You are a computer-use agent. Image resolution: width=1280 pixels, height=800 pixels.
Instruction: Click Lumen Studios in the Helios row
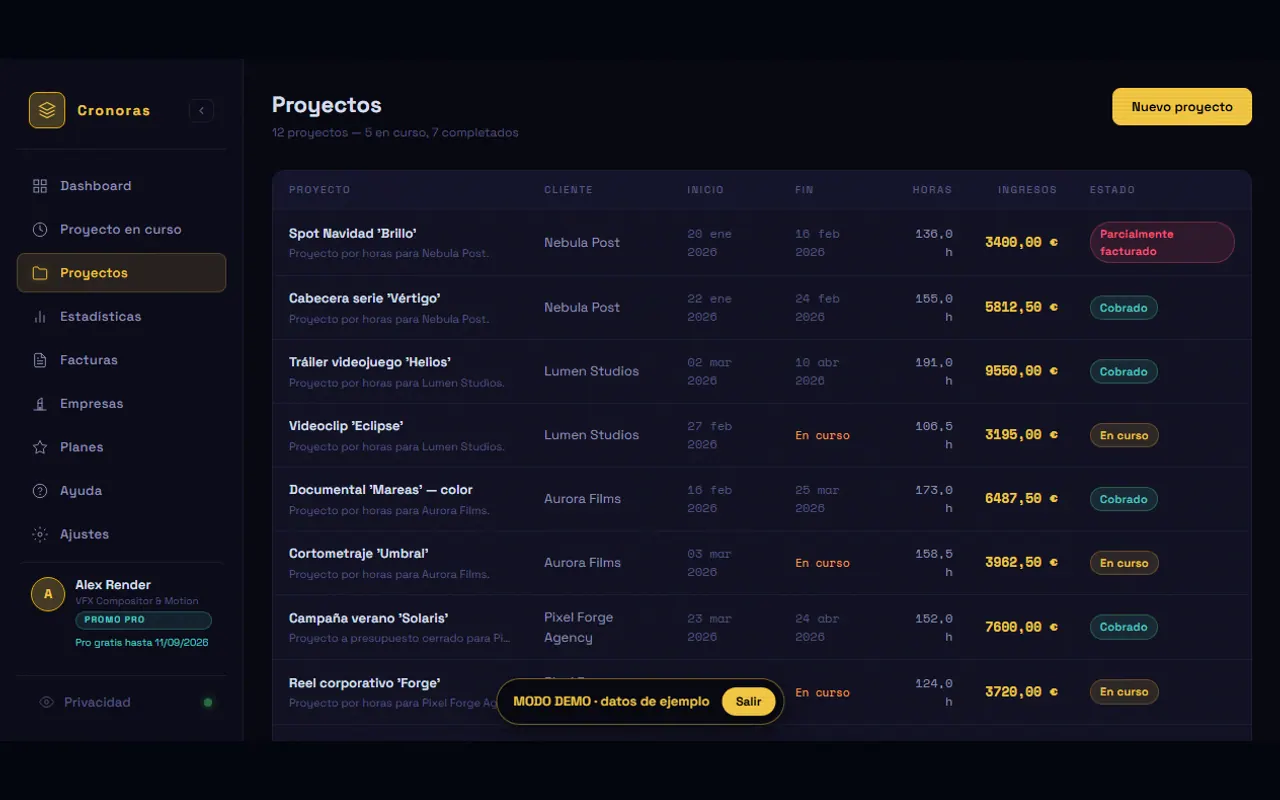(x=591, y=371)
